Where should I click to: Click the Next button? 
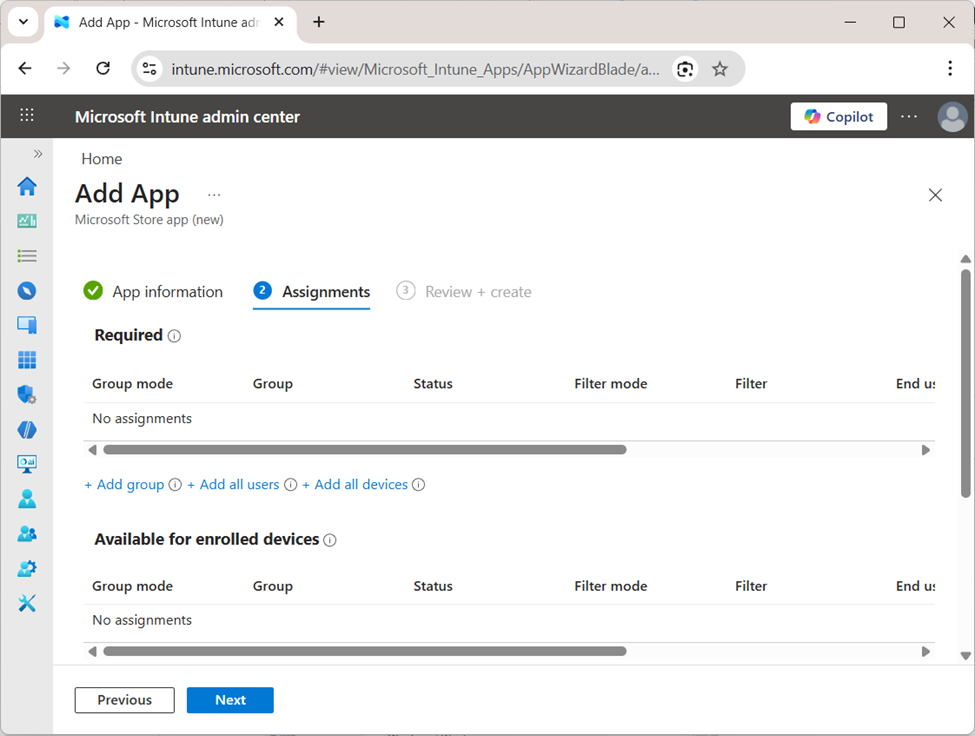(230, 700)
